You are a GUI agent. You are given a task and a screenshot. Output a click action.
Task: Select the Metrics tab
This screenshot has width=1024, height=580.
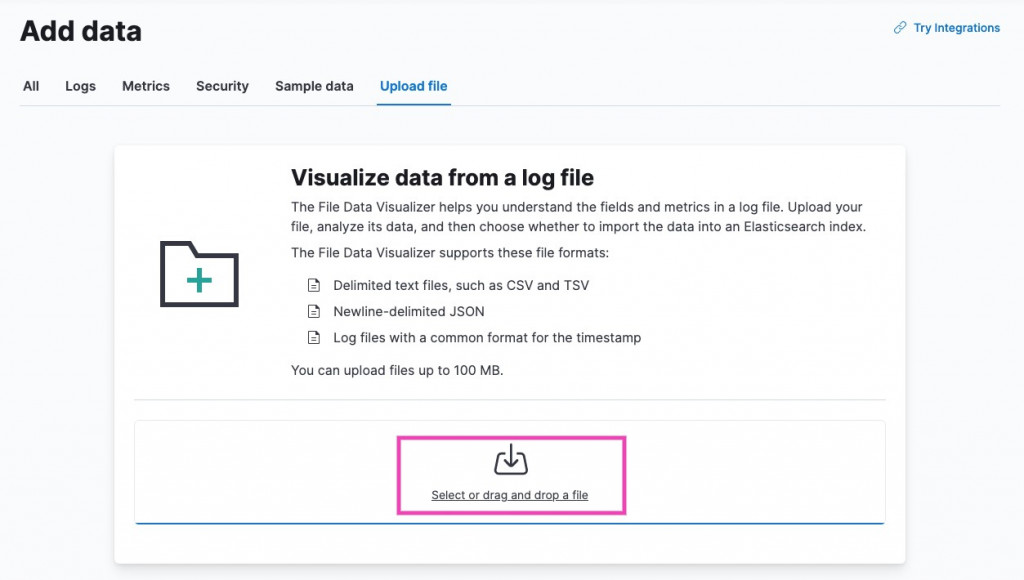(x=146, y=86)
